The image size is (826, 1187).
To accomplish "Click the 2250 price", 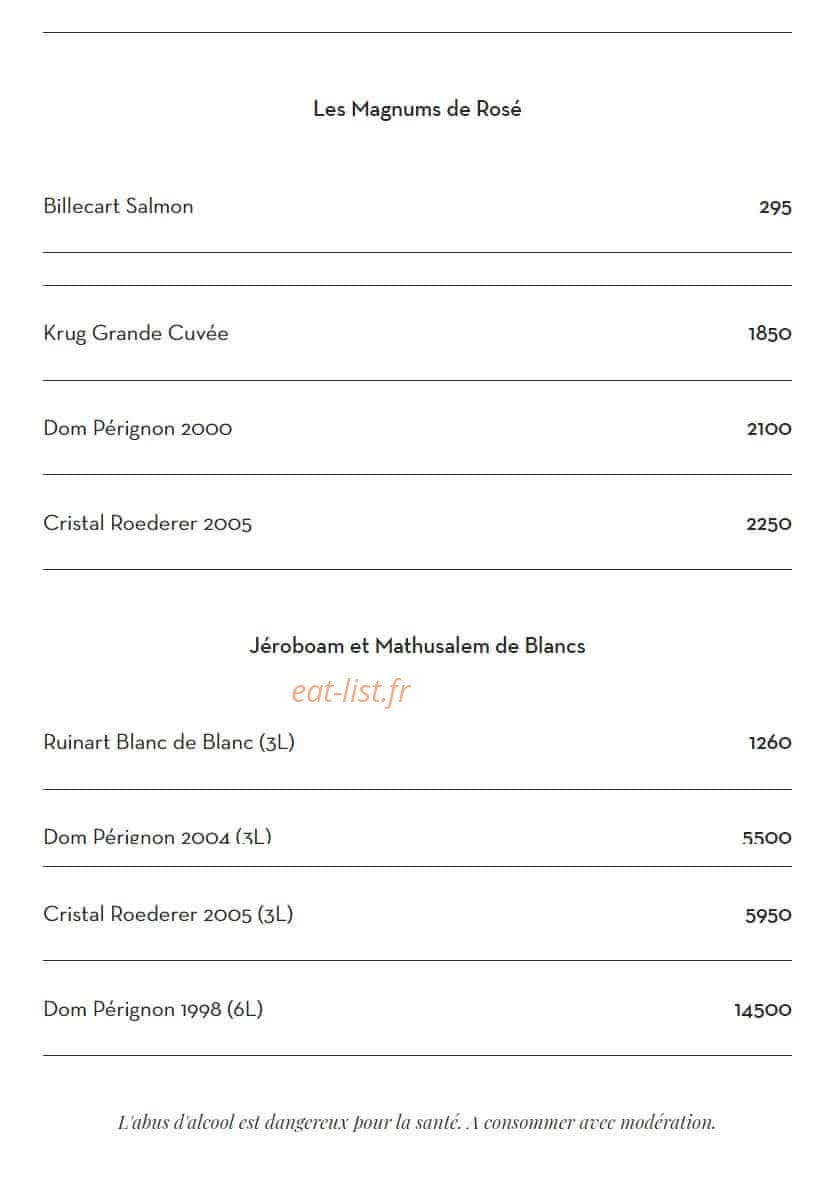I will point(769,524).
